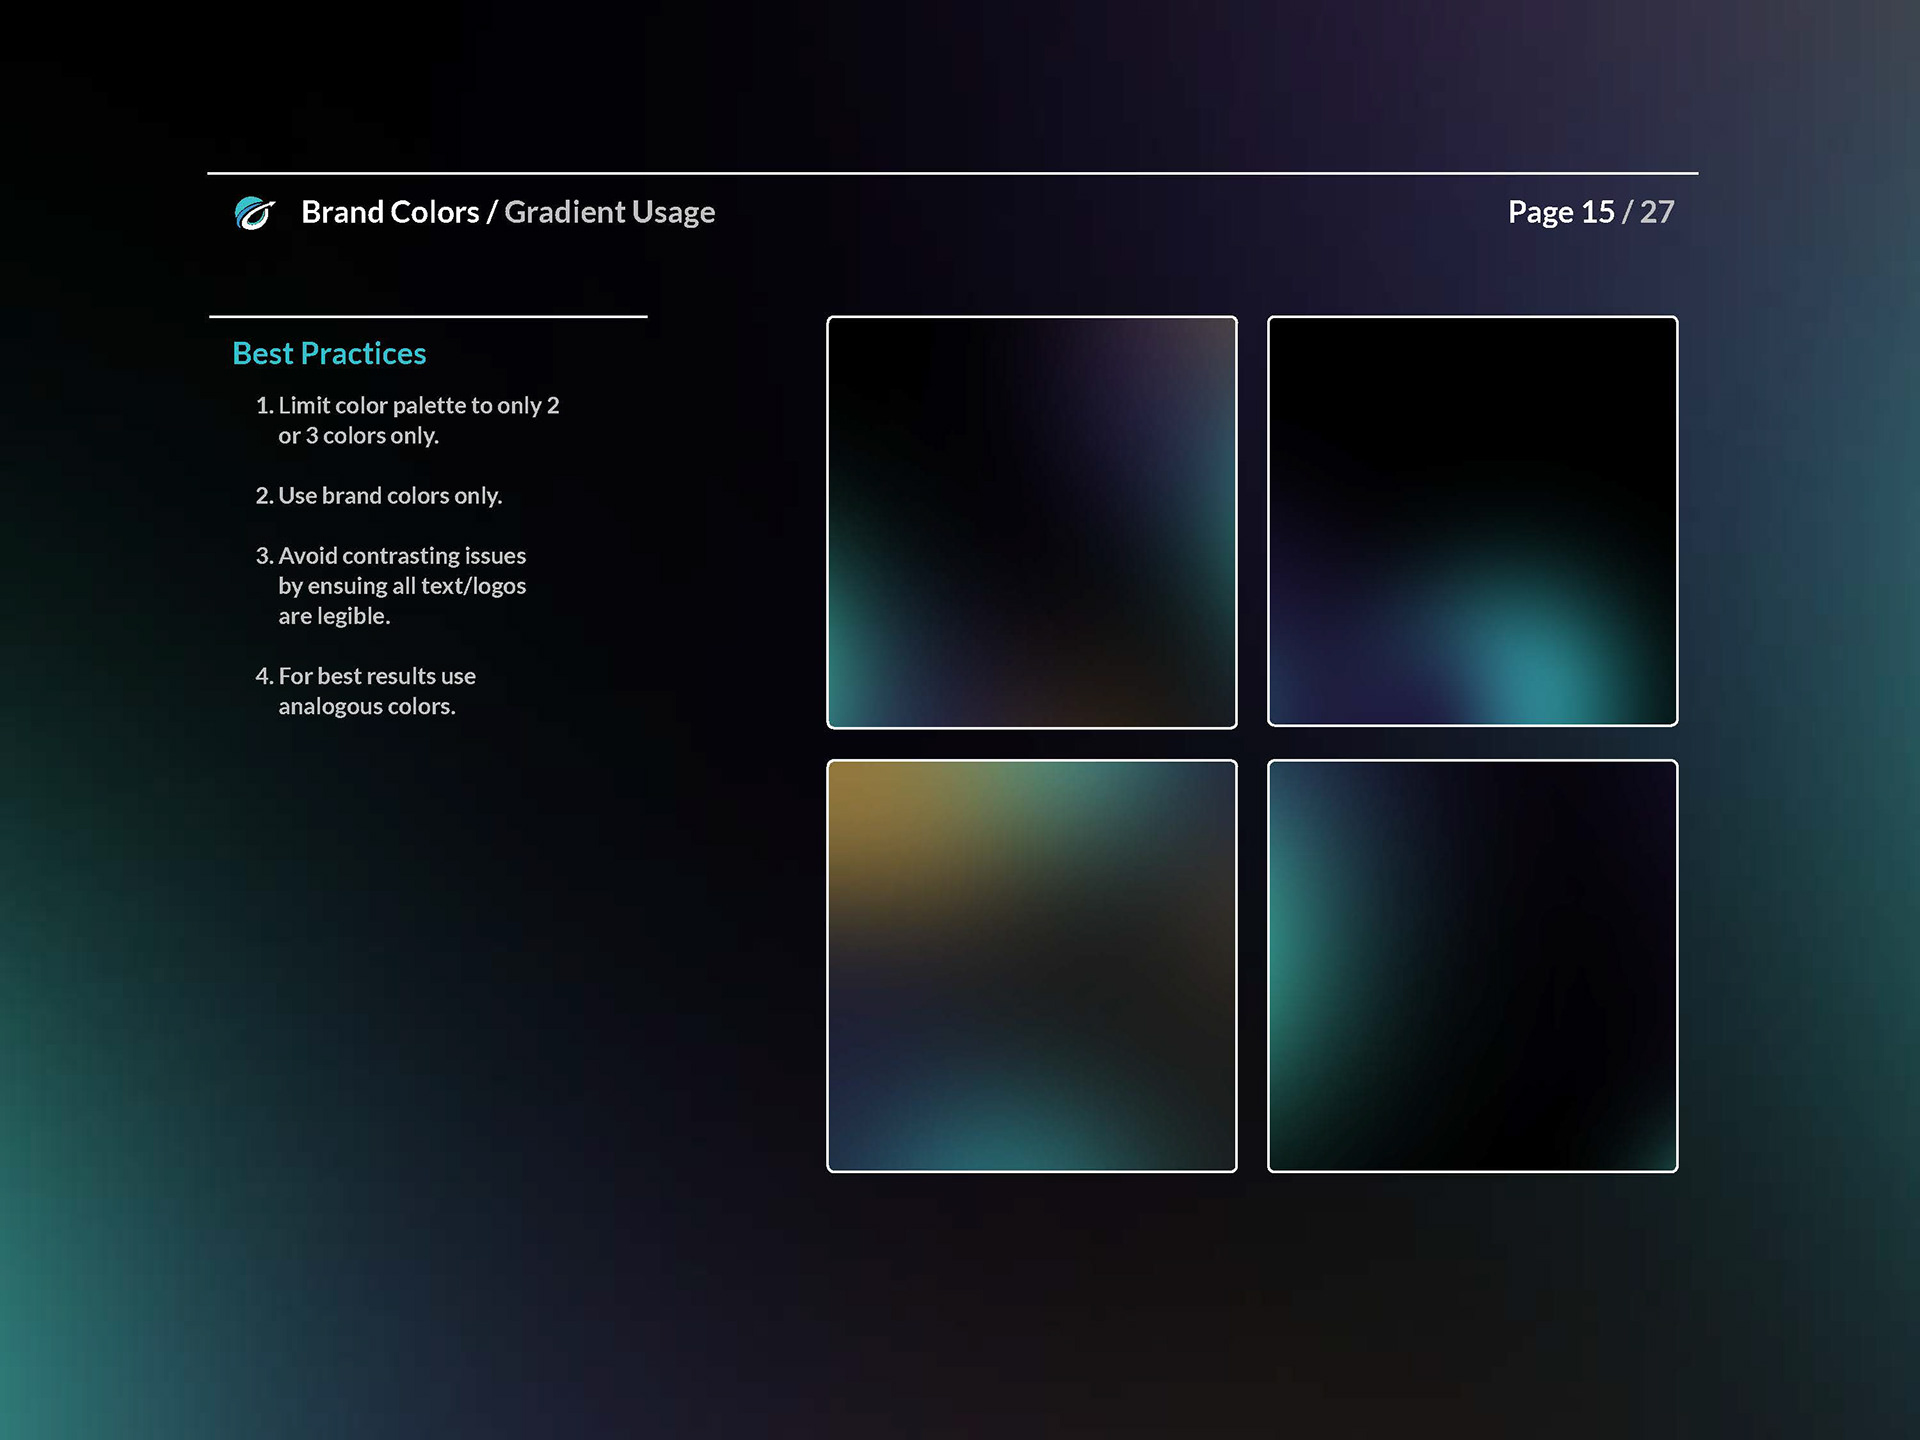
Task: Click the Brand Colors header text
Action: [x=390, y=212]
